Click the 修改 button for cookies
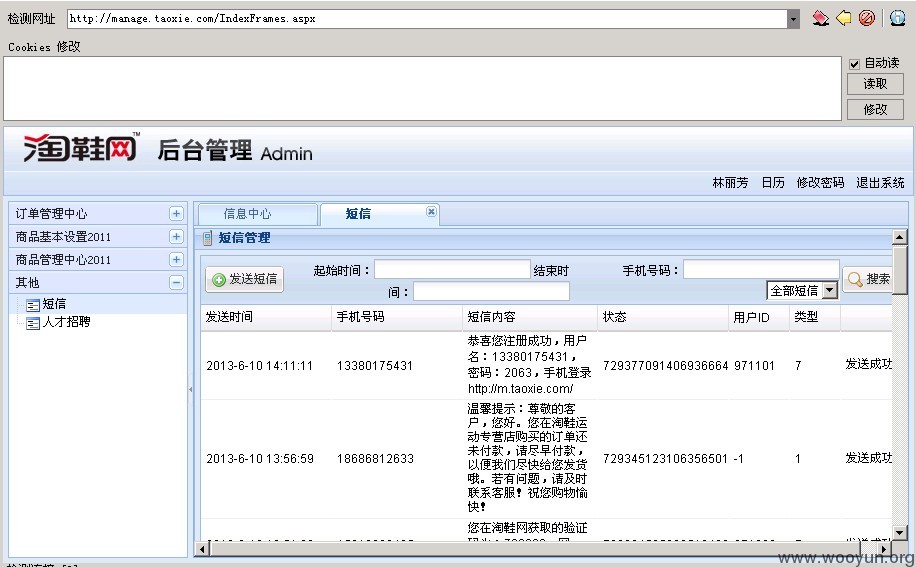This screenshot has height=567, width=916. (875, 109)
